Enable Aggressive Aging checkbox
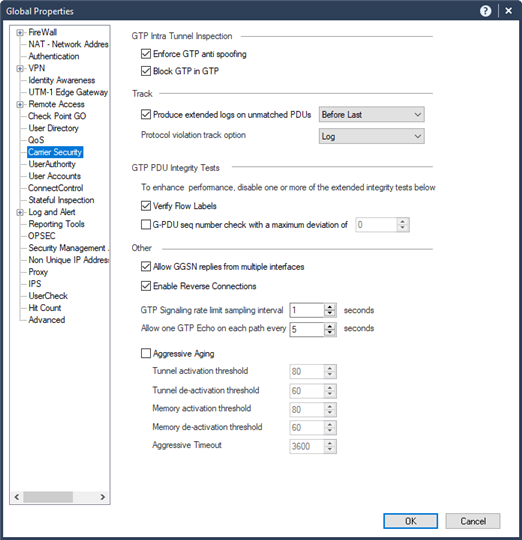 coord(146,353)
